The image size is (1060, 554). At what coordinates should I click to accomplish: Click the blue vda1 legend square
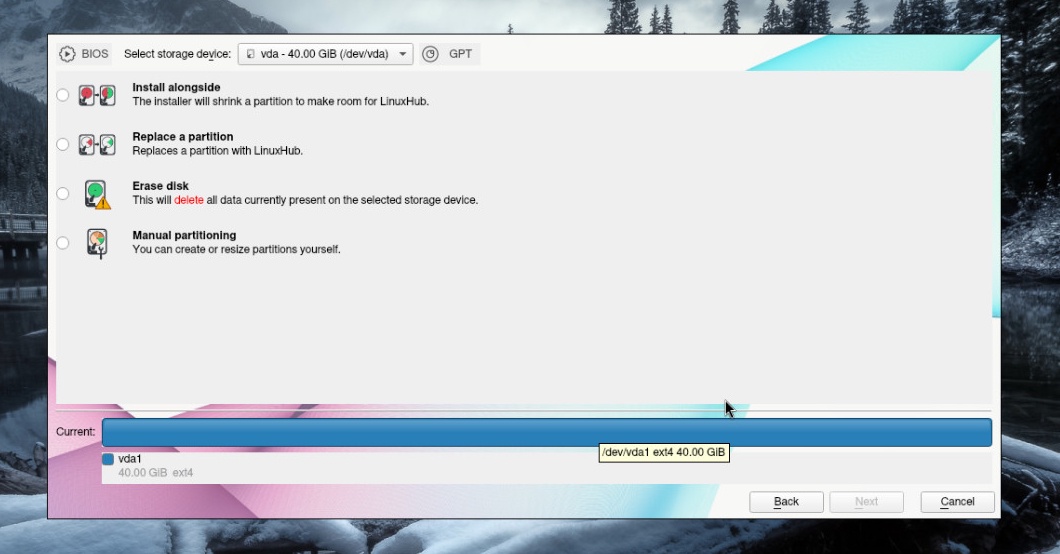108,459
